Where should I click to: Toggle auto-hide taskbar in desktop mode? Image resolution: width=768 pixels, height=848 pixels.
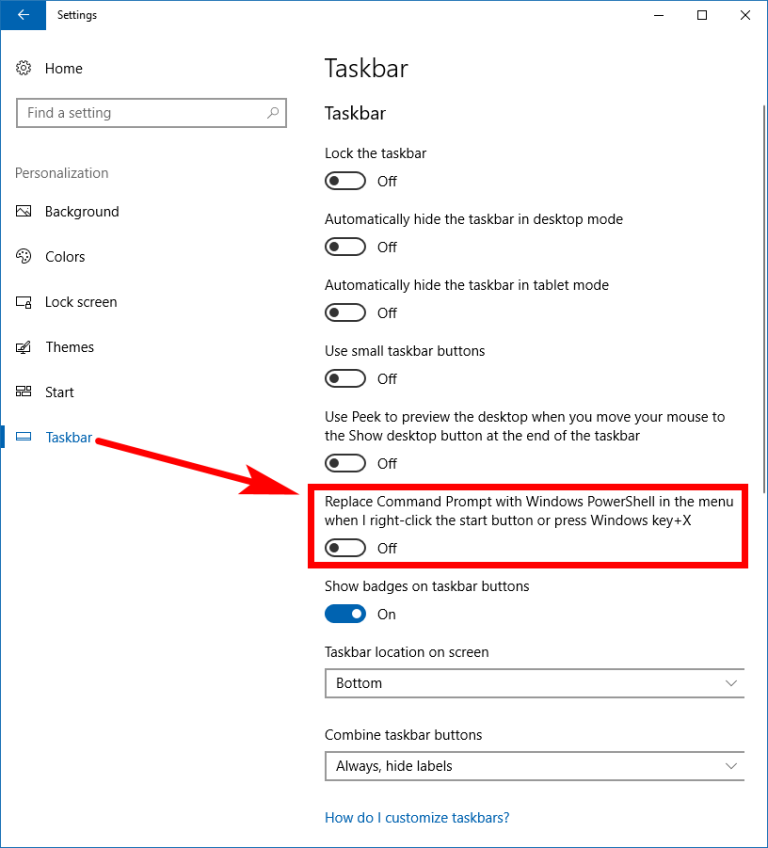(x=345, y=247)
